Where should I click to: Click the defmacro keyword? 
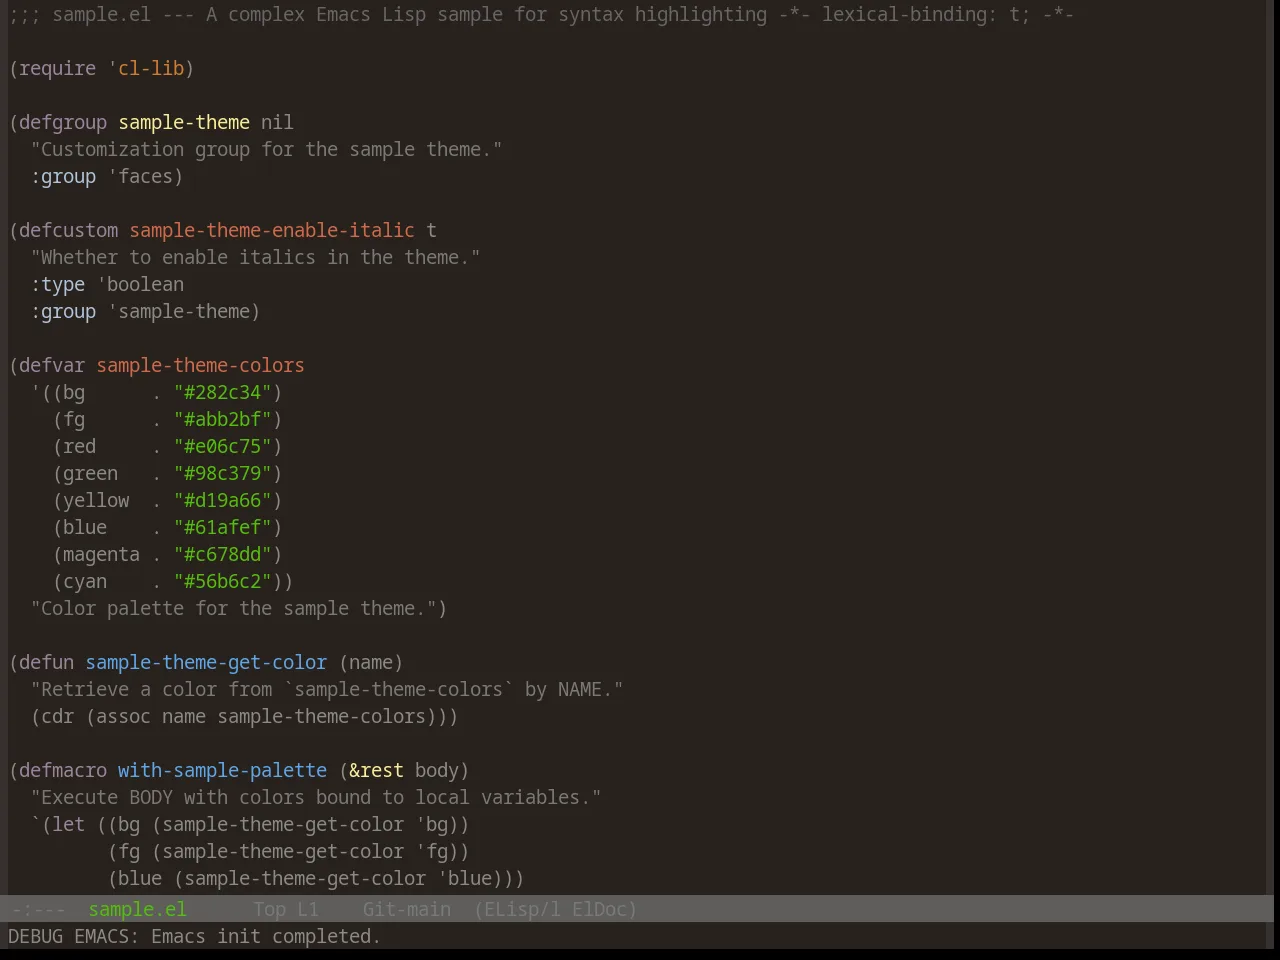63,770
